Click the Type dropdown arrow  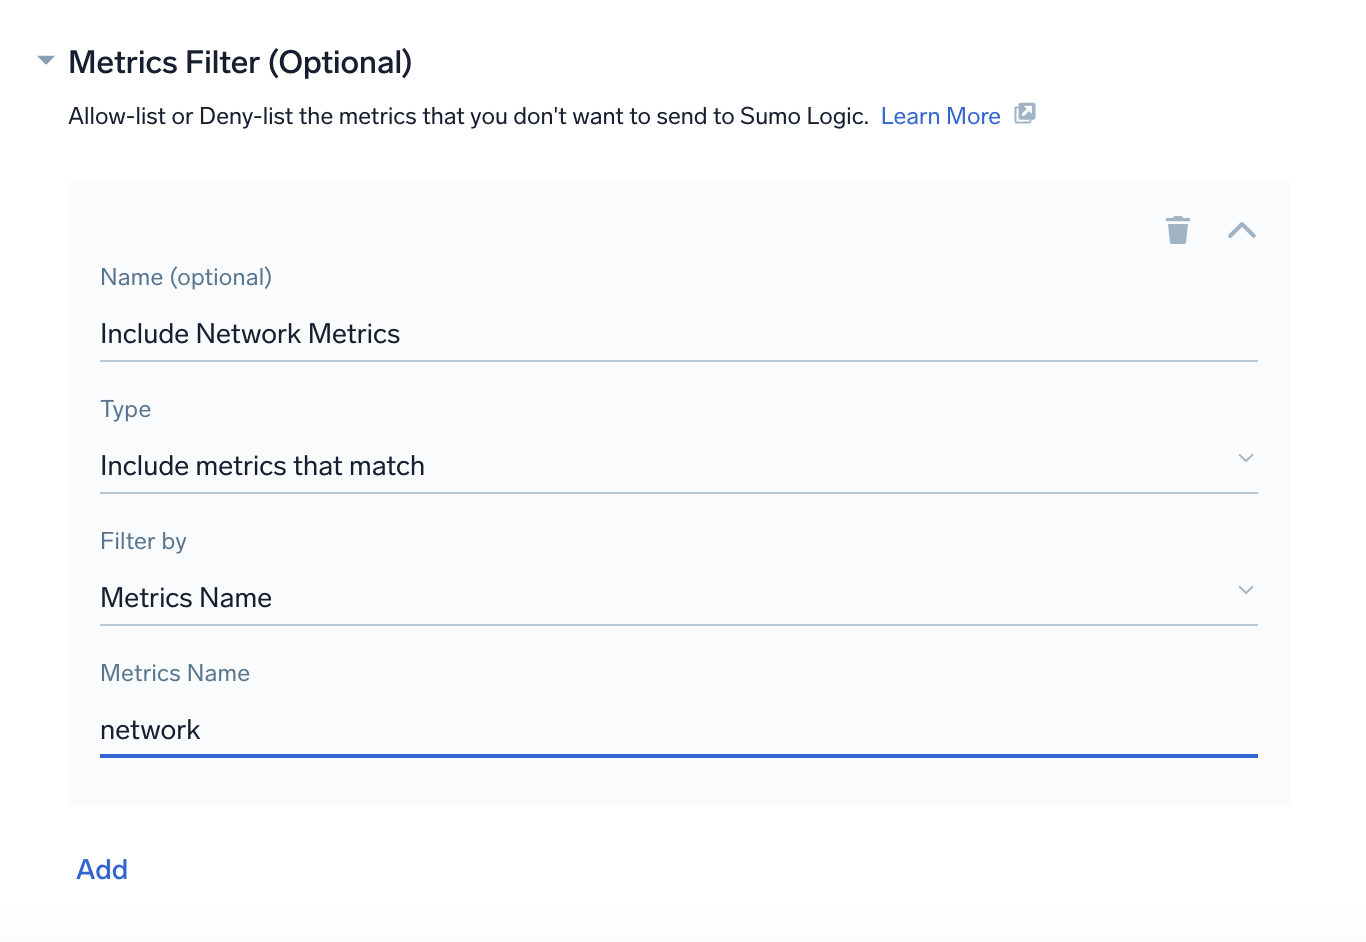[x=1245, y=458]
